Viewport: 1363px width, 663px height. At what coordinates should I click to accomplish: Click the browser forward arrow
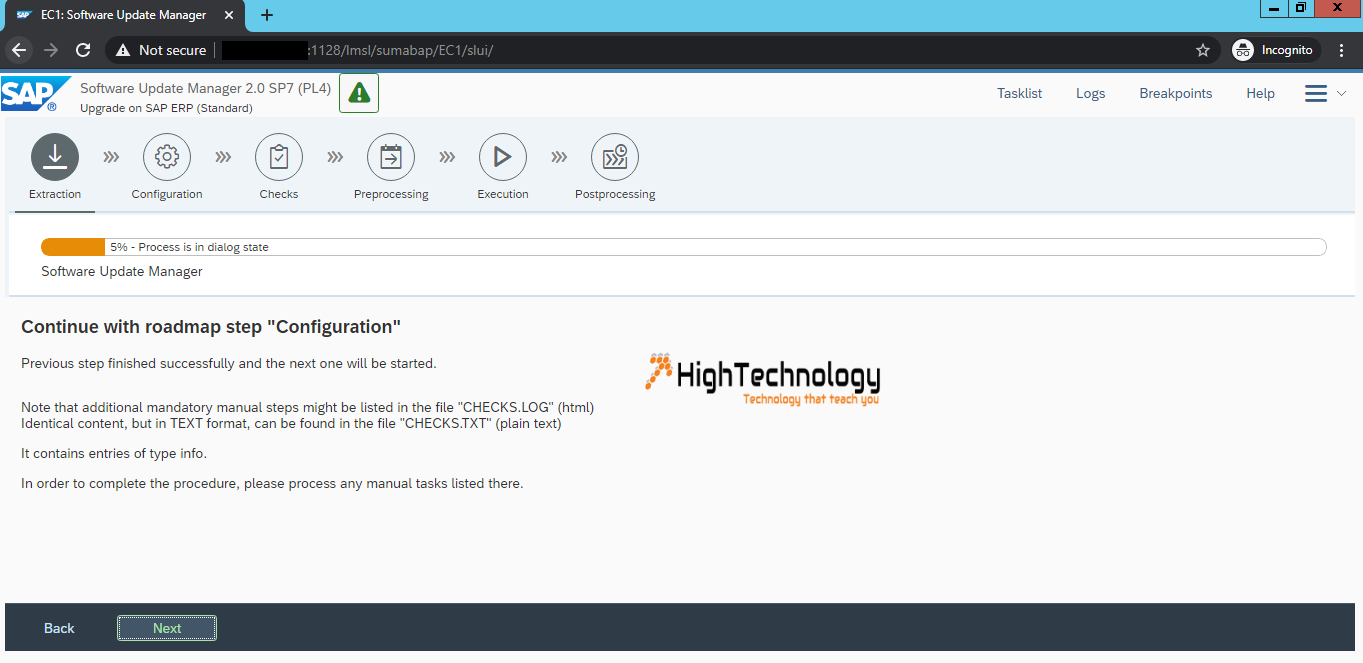click(x=52, y=50)
